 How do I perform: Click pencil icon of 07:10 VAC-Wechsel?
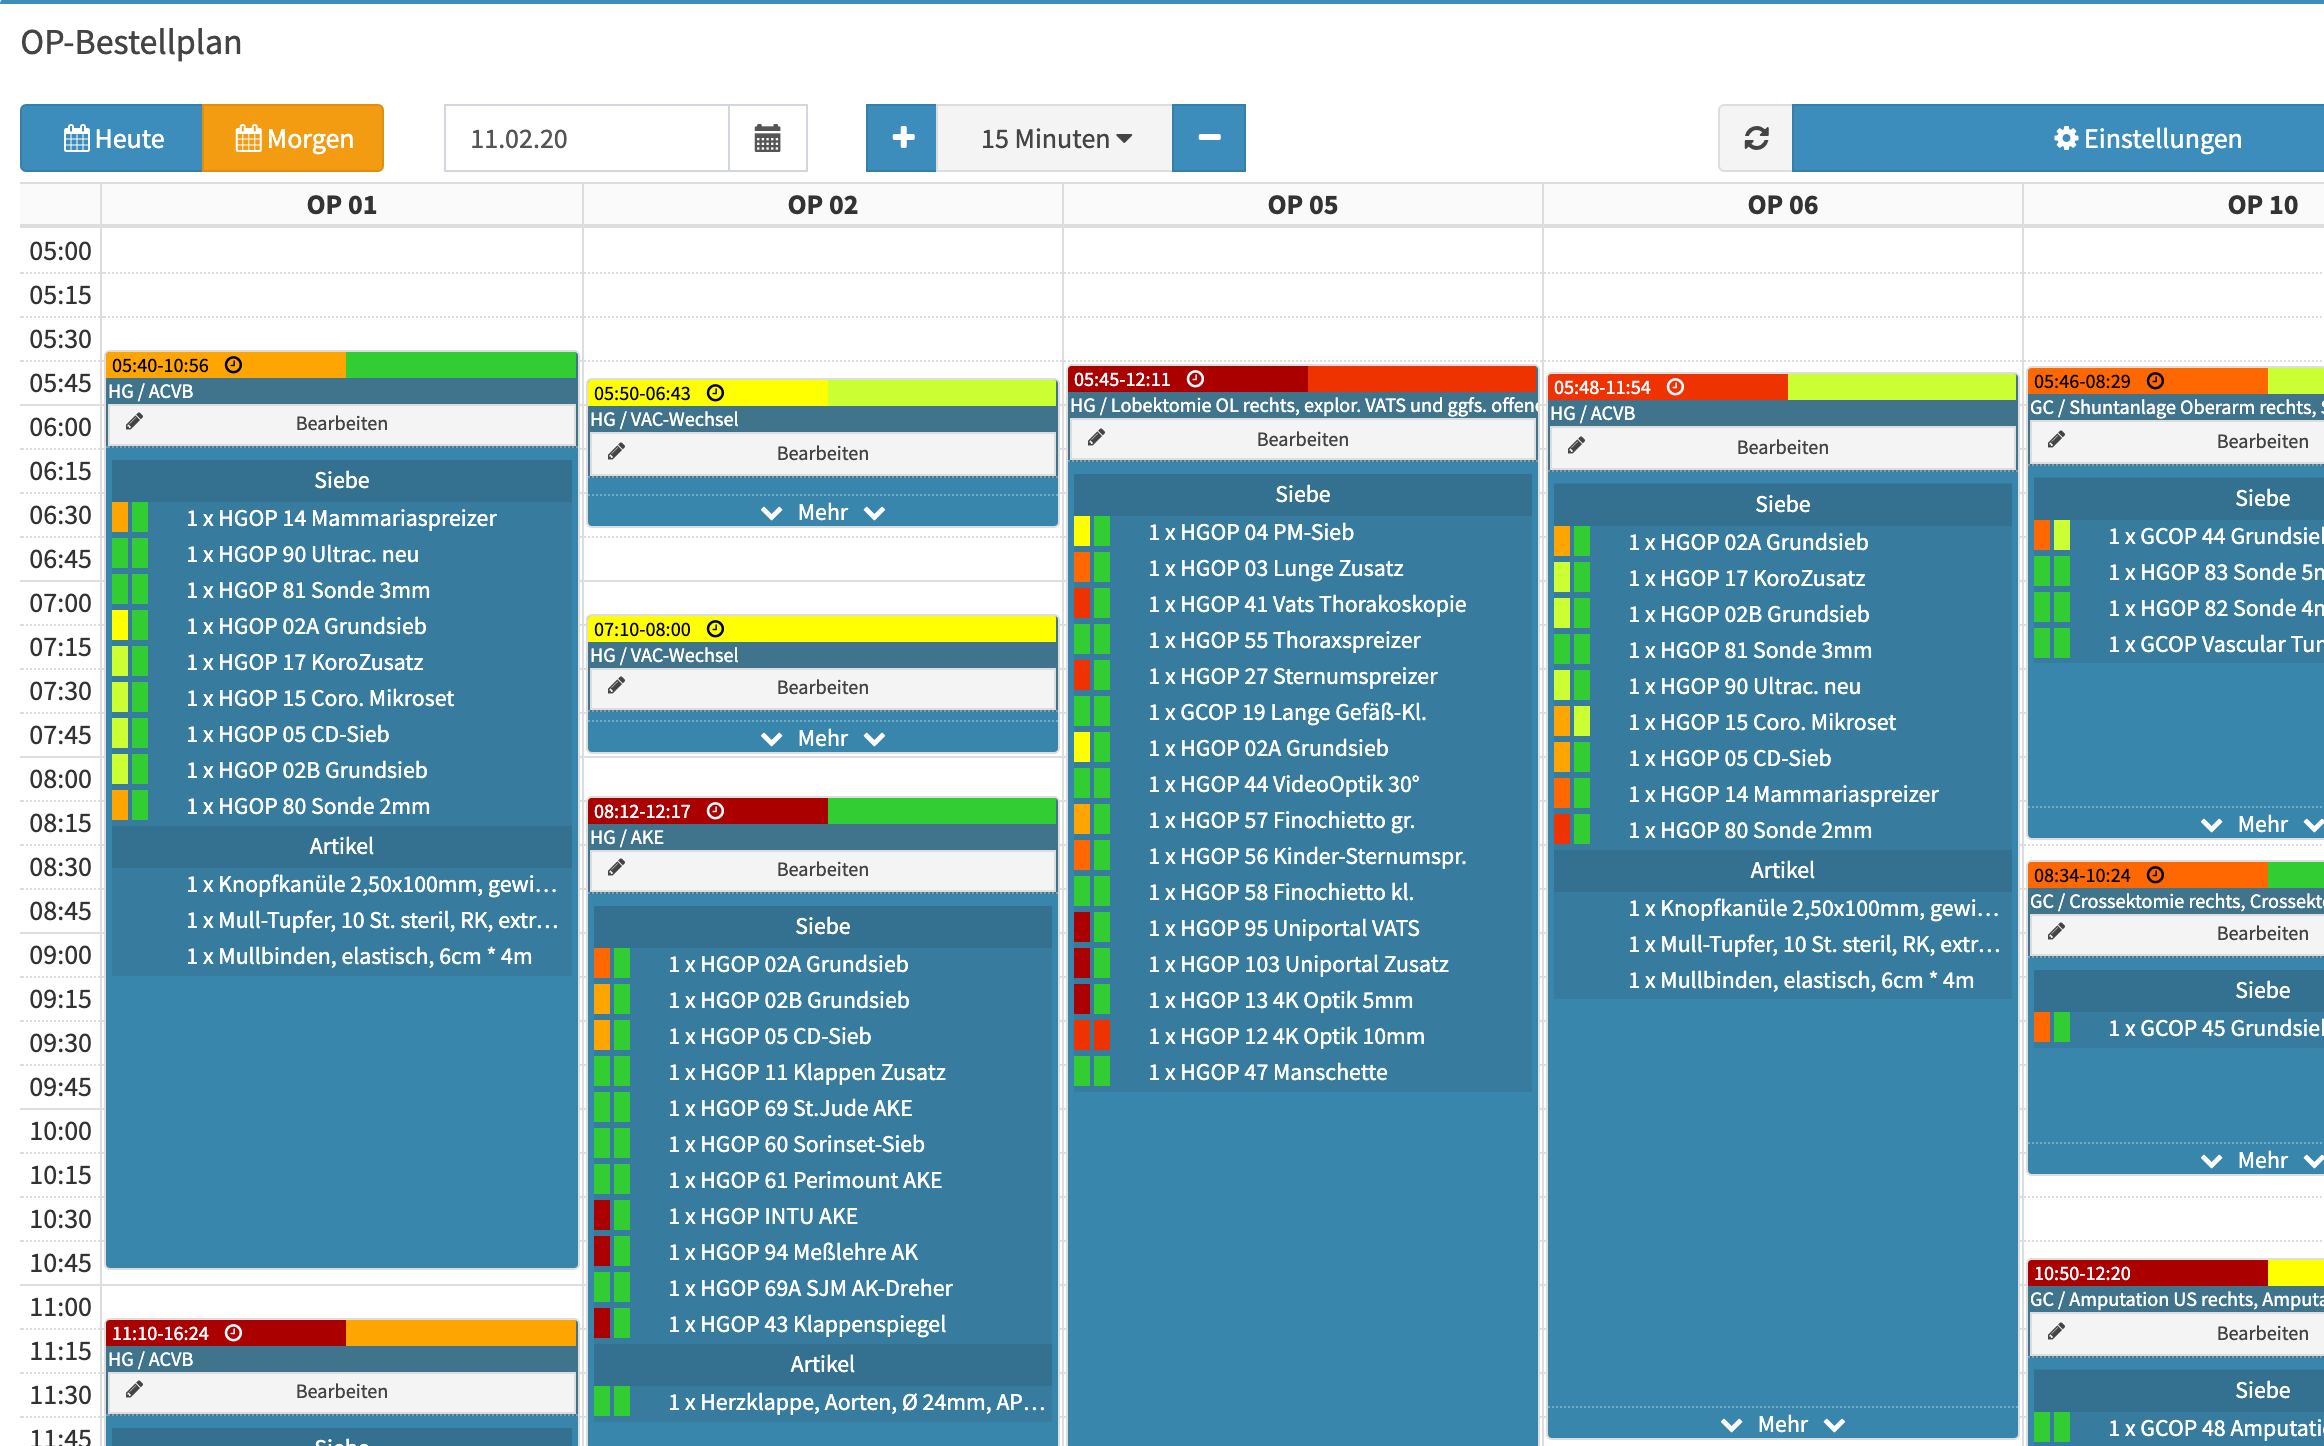point(616,686)
